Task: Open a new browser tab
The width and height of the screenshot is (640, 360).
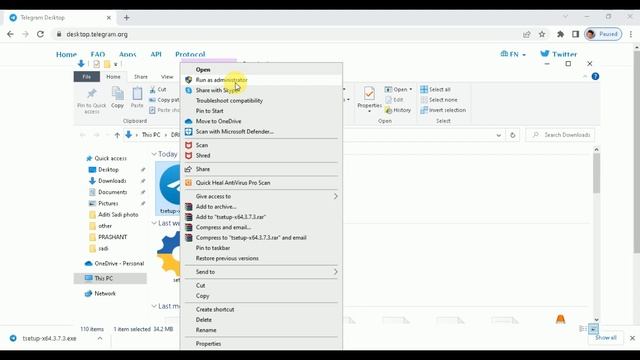Action: tap(127, 18)
